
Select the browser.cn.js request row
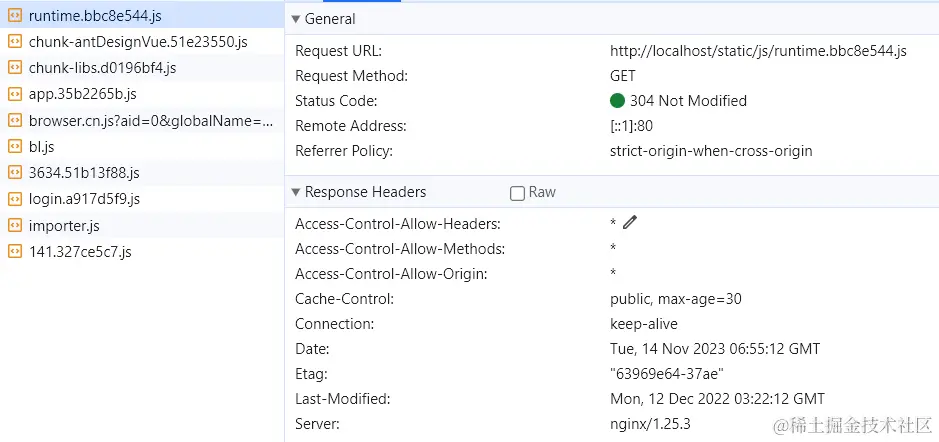click(142, 121)
